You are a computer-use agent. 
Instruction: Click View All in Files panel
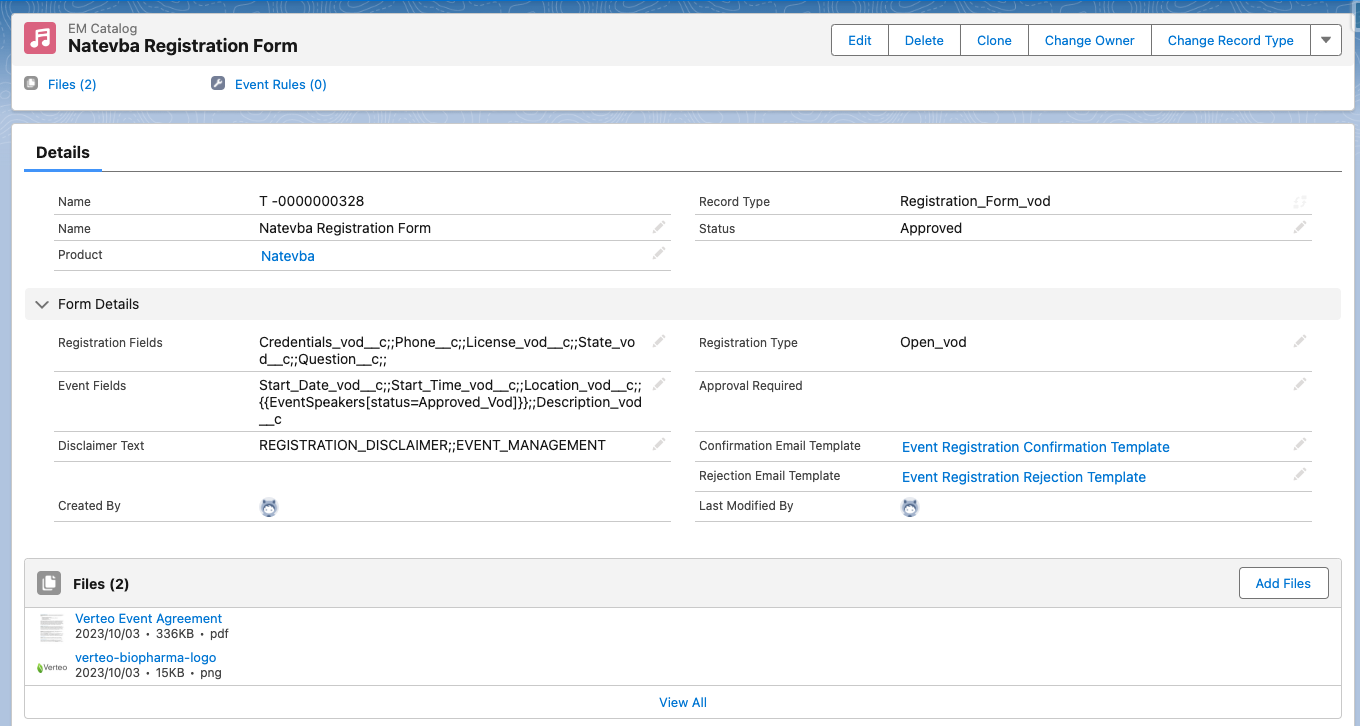[x=682, y=702]
